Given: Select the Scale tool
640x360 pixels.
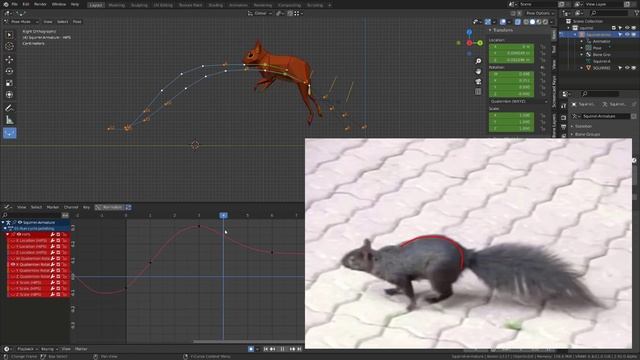Looking at the screenshot, I should (9, 83).
